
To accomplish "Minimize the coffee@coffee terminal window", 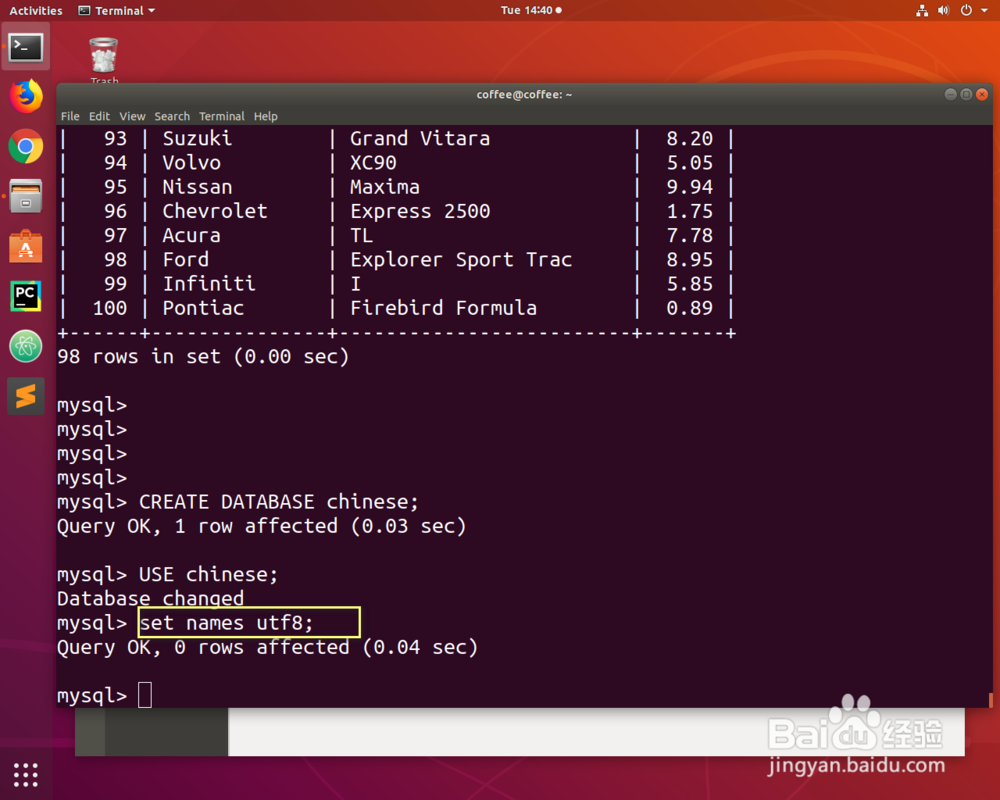I will point(950,94).
